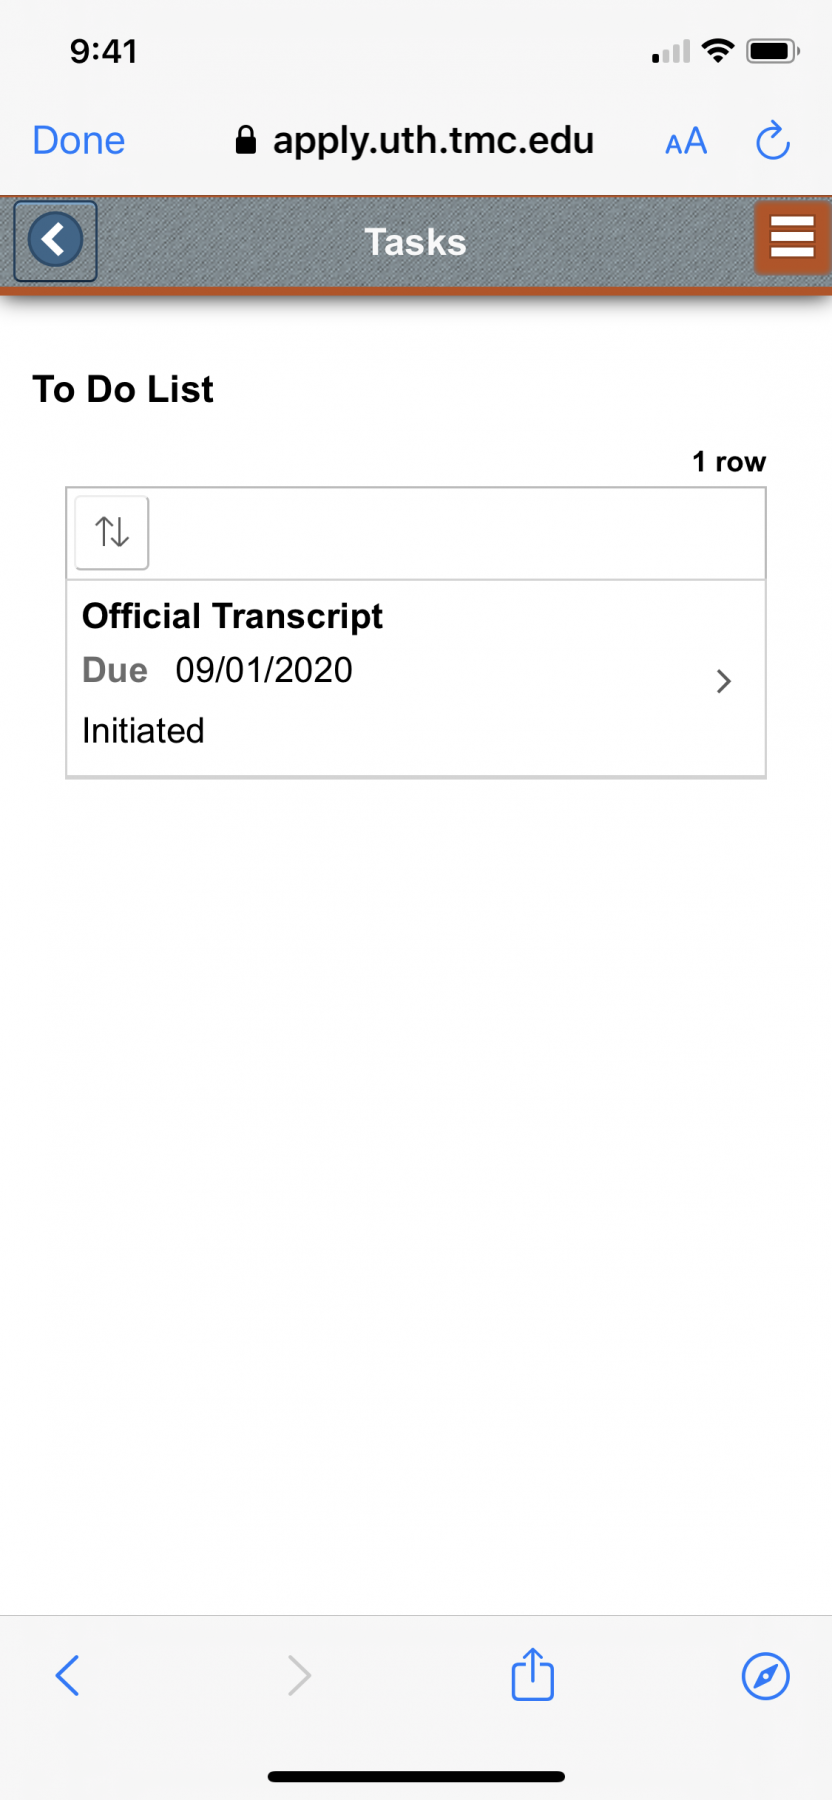Viewport: 832px width, 1800px height.
Task: Click the padlock icon beside the URL
Action: (246, 140)
